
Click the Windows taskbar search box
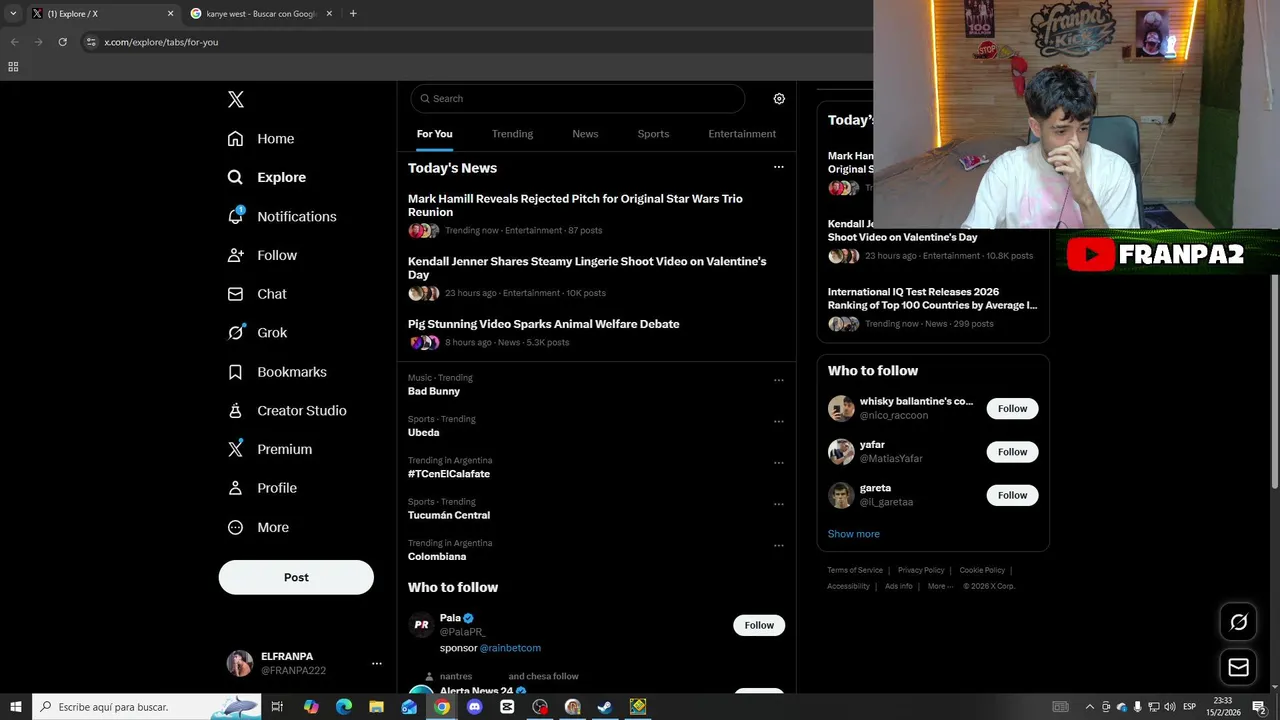[146, 707]
